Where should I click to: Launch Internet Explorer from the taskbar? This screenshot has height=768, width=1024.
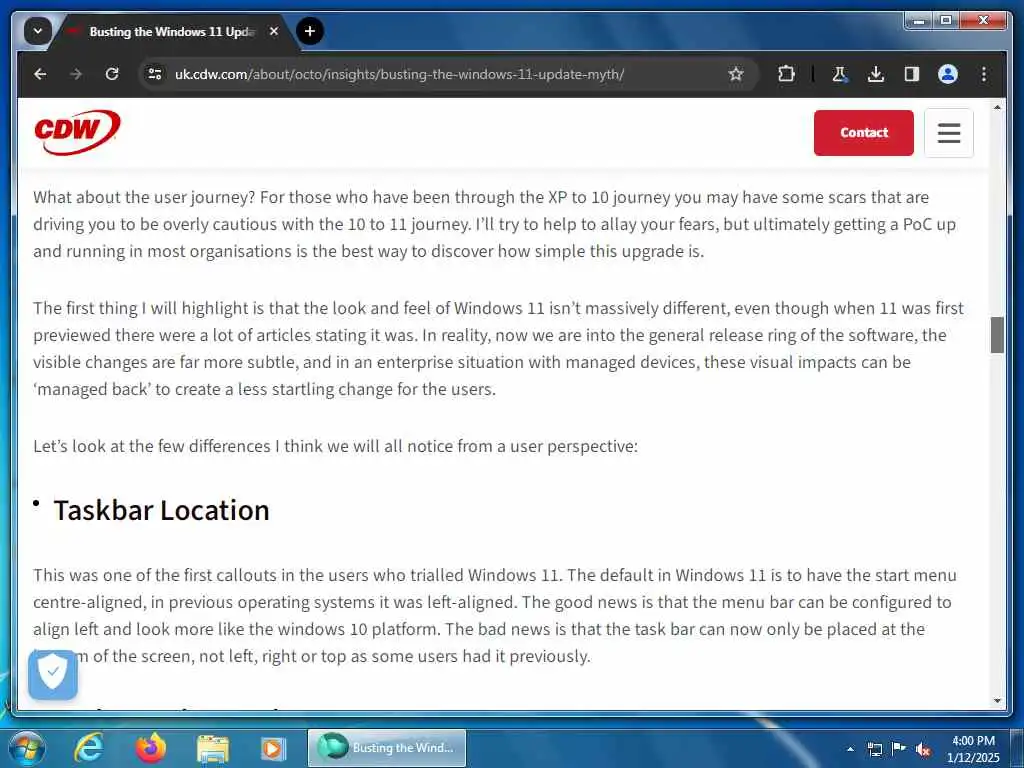point(88,748)
